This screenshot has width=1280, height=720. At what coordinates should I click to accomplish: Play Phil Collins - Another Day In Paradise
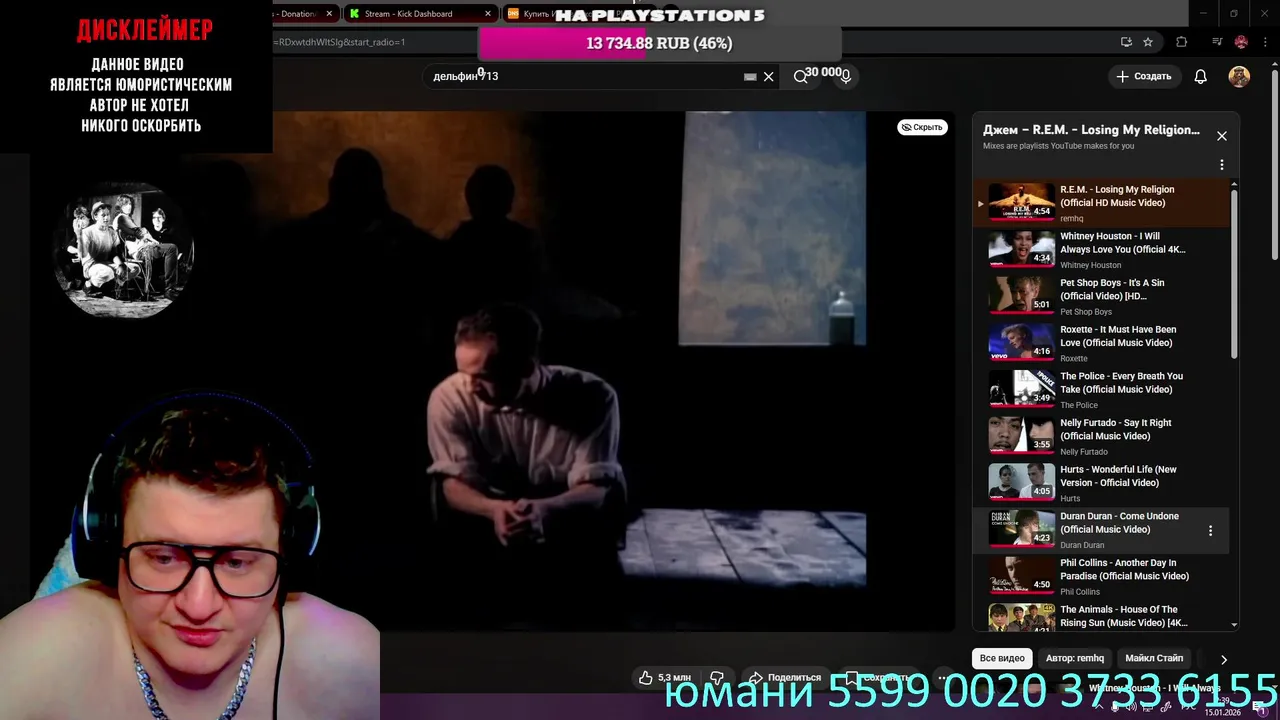tap(1101, 577)
